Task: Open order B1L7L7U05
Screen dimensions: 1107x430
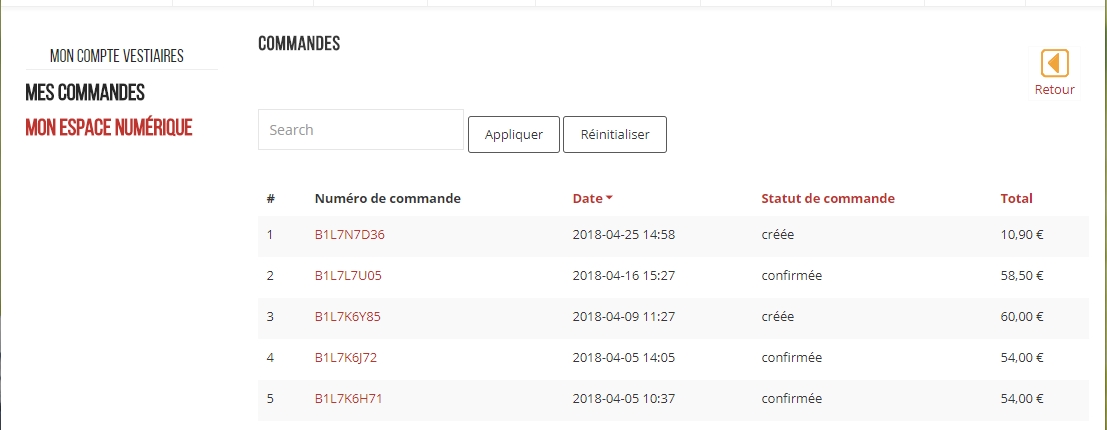Action: (348, 276)
